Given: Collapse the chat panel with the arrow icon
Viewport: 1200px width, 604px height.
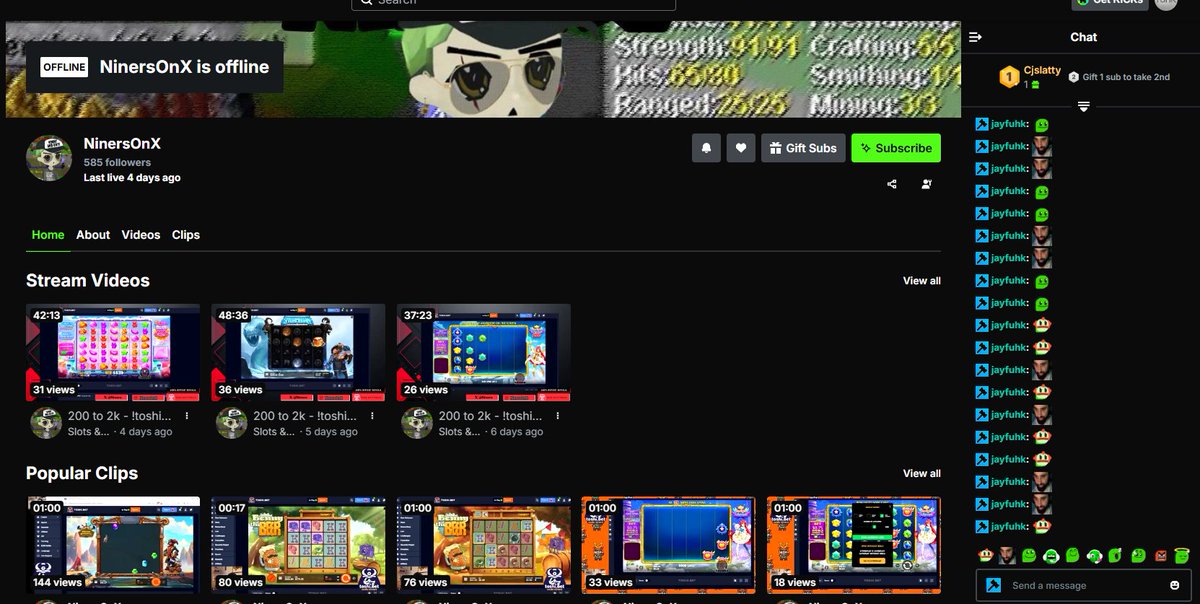Looking at the screenshot, I should click(976, 37).
